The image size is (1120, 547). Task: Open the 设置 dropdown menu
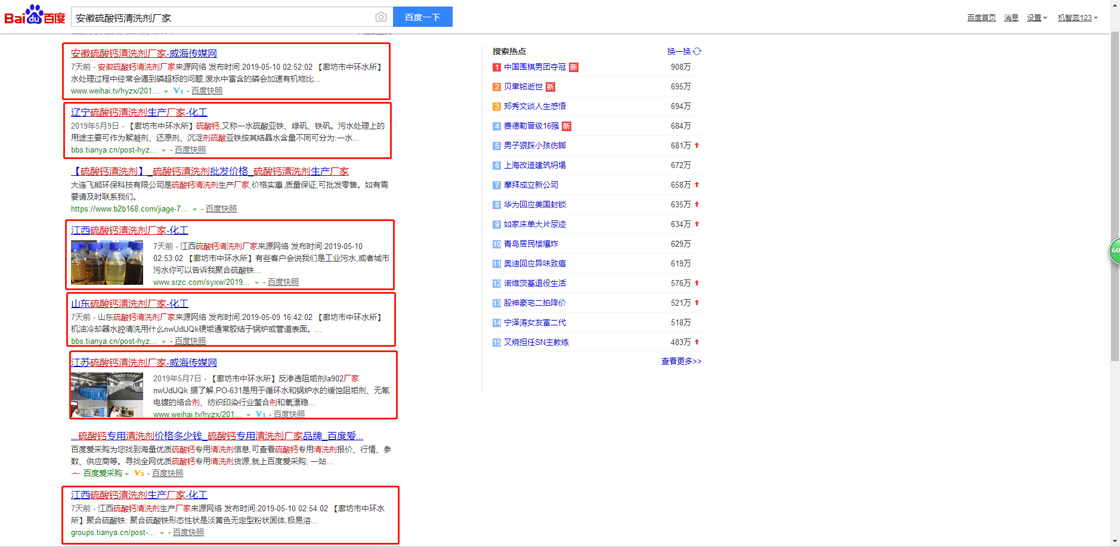tap(1037, 17)
